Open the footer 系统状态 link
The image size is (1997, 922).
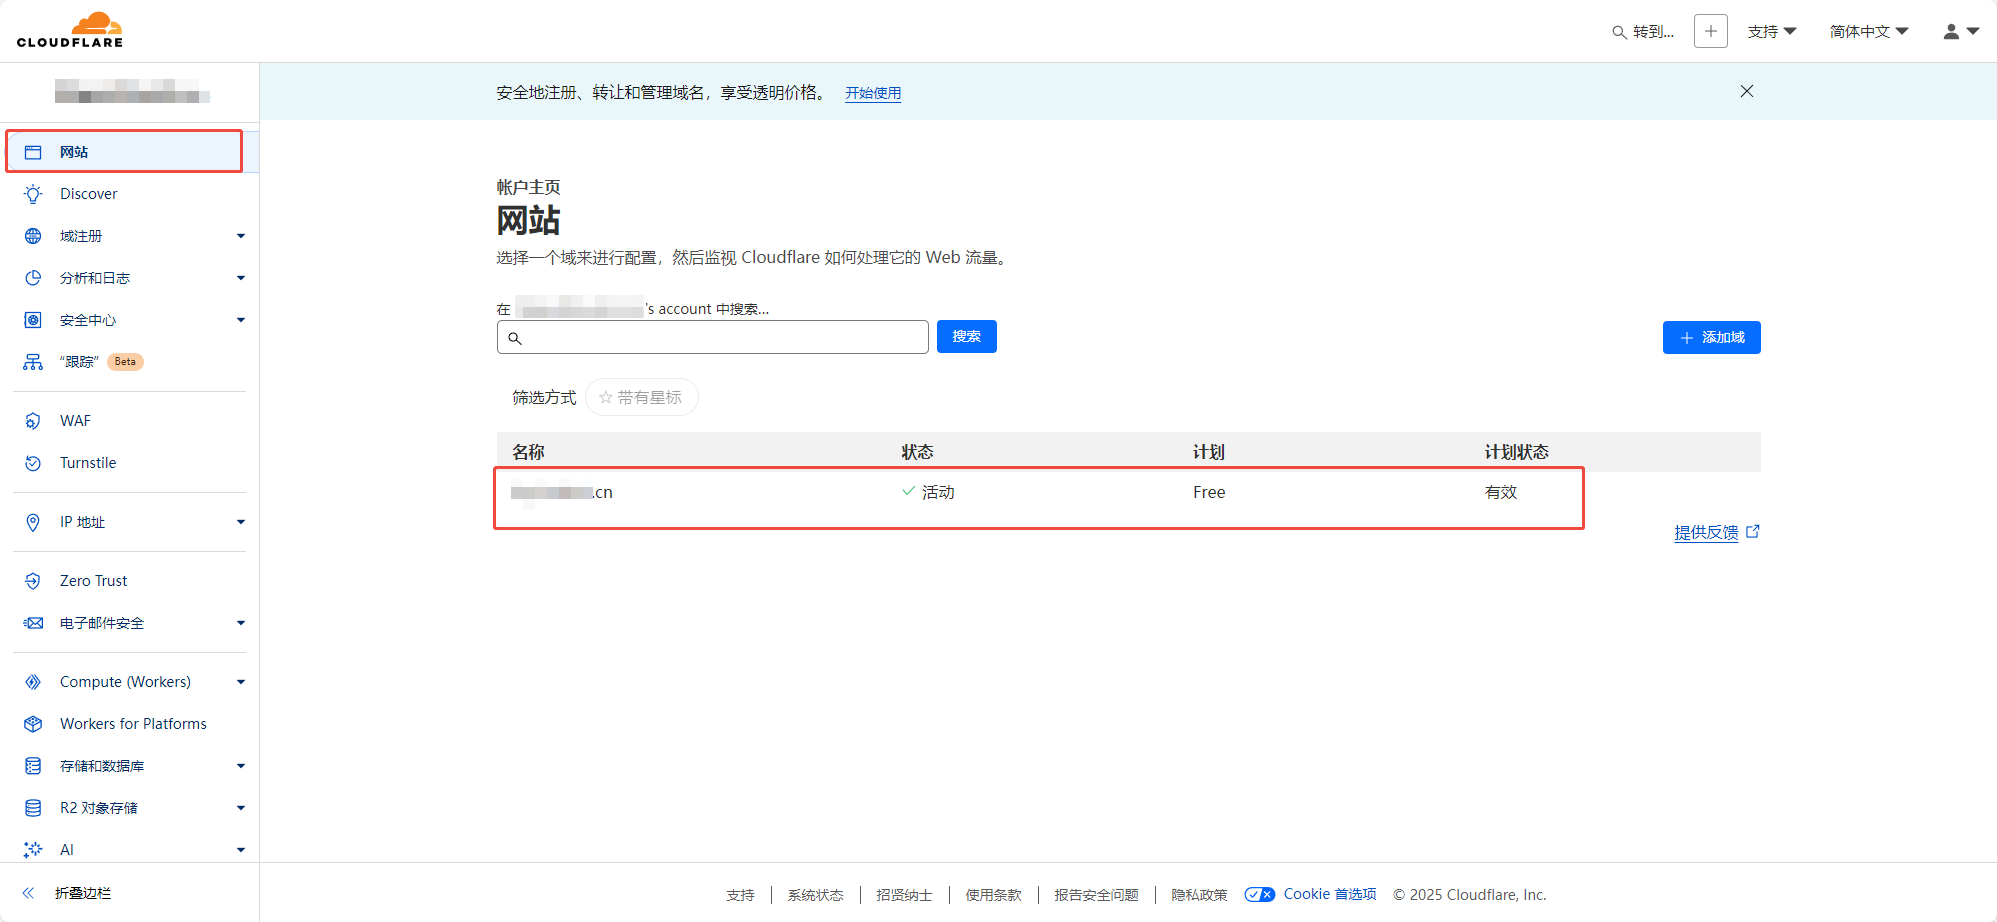tap(815, 895)
